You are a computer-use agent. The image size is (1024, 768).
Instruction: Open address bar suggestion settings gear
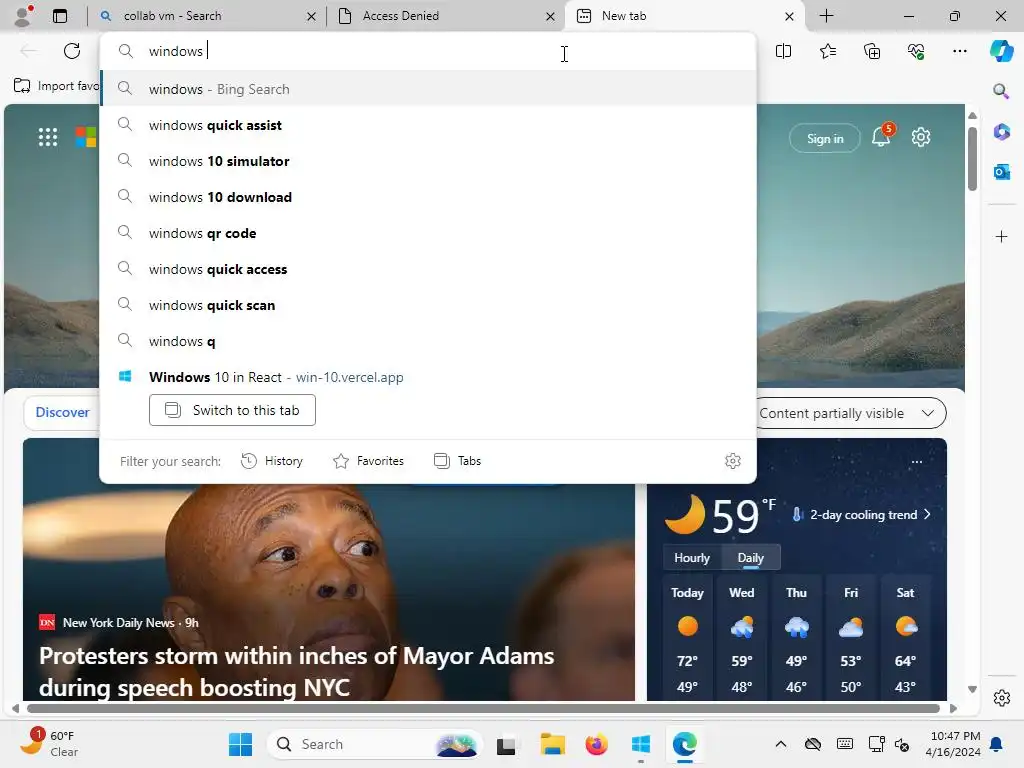tap(733, 461)
